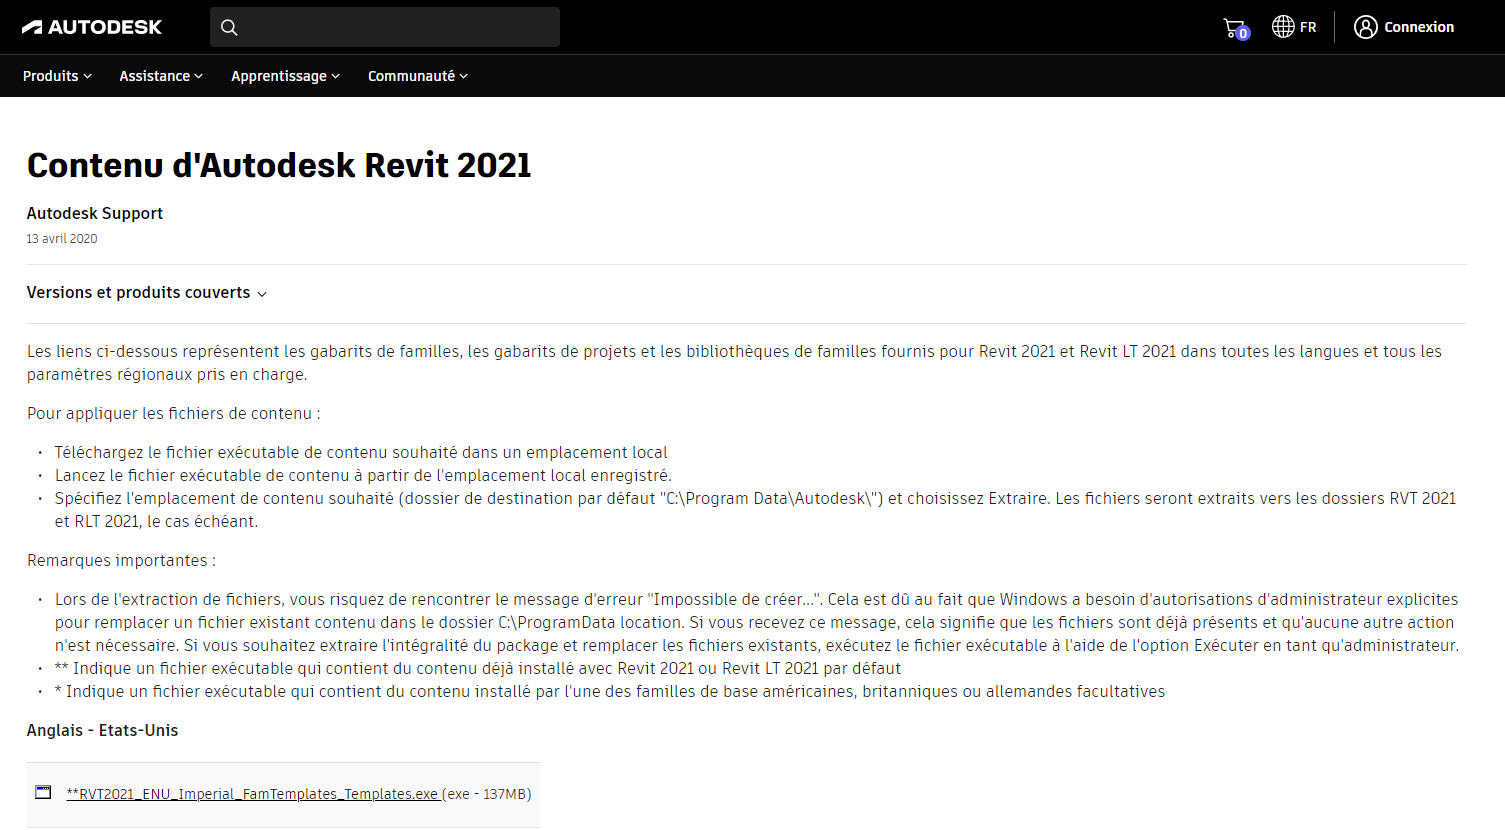Click the exe file icon beside download link
Screen dimensions: 1505x830
coord(43,792)
